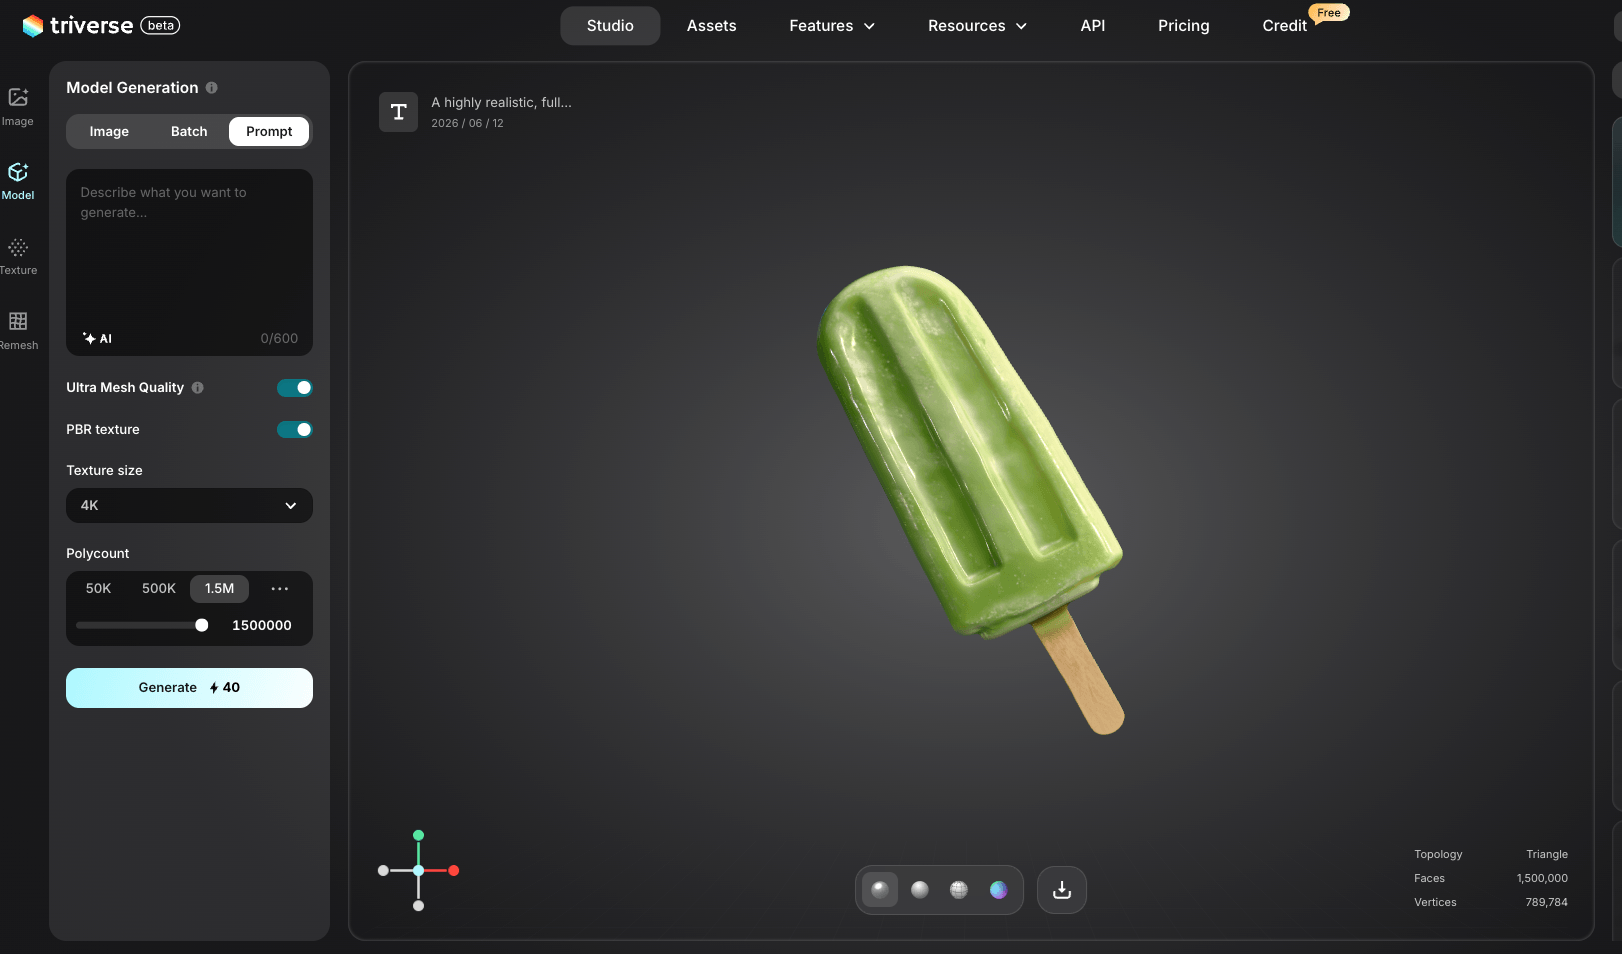Viewport: 1622px width, 954px height.
Task: Click the Topology value Triangle
Action: point(1547,855)
